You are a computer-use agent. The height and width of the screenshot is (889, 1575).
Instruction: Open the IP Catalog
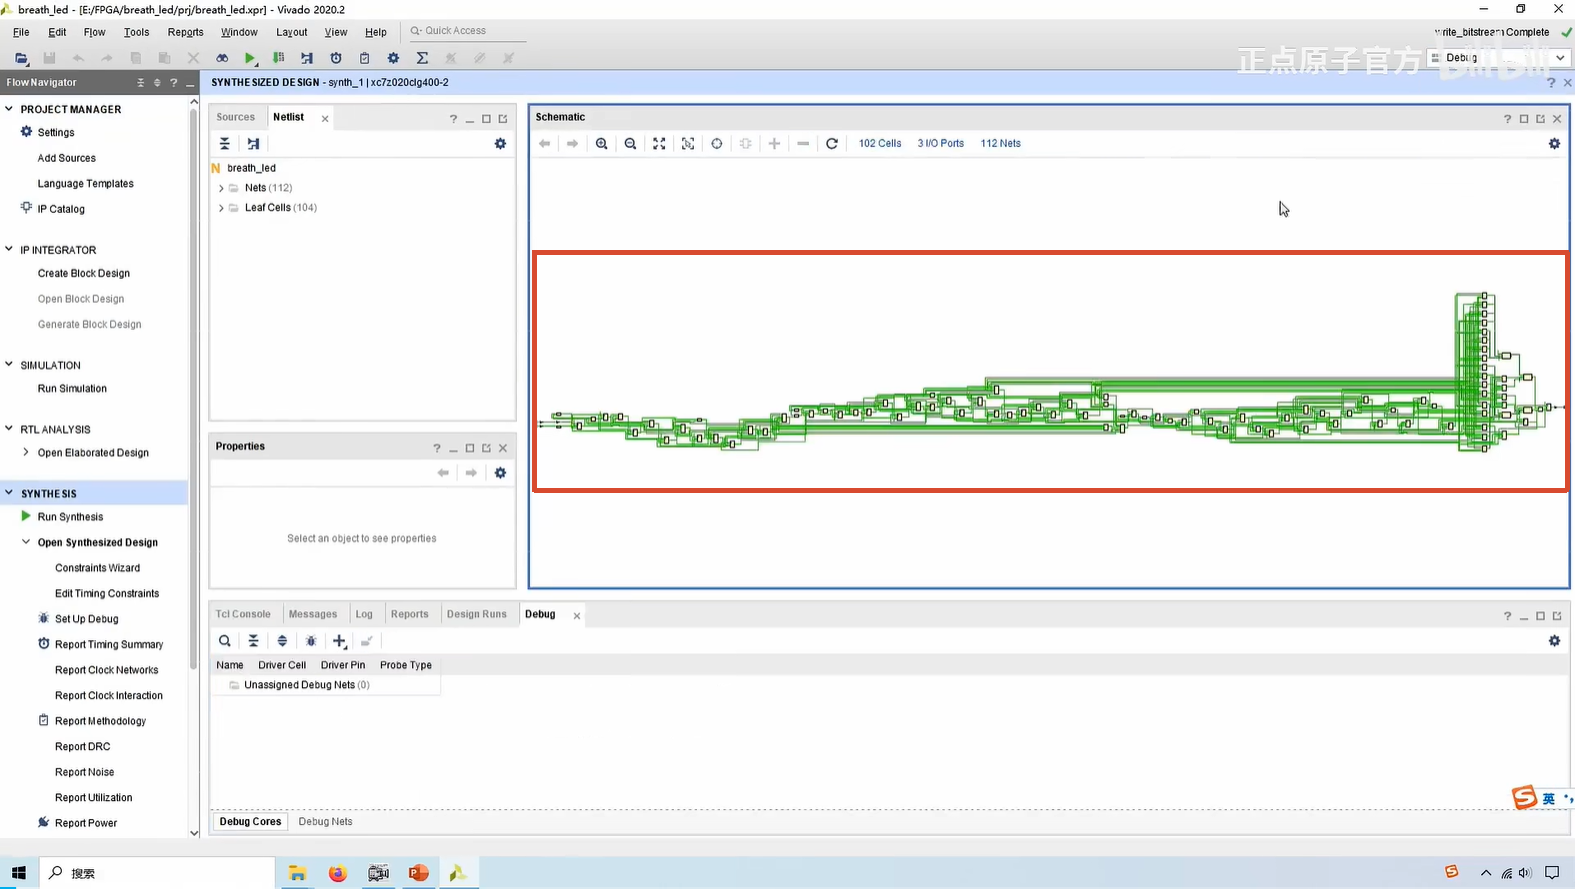pos(61,209)
